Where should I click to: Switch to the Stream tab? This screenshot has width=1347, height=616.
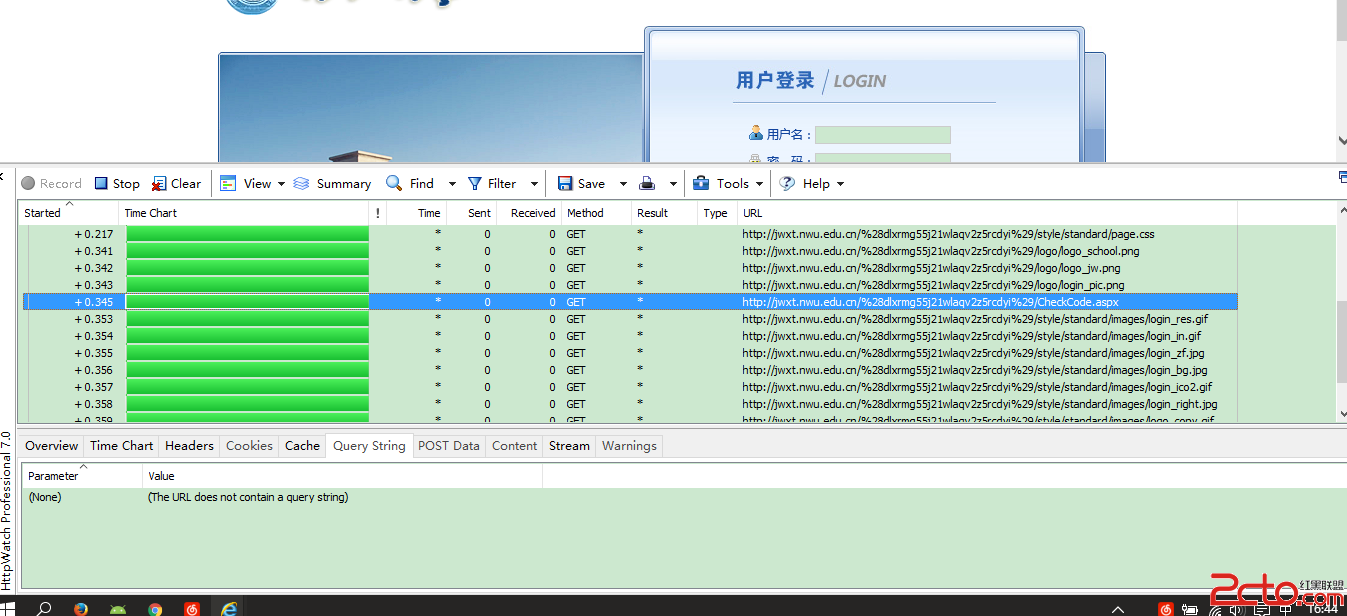pos(569,446)
